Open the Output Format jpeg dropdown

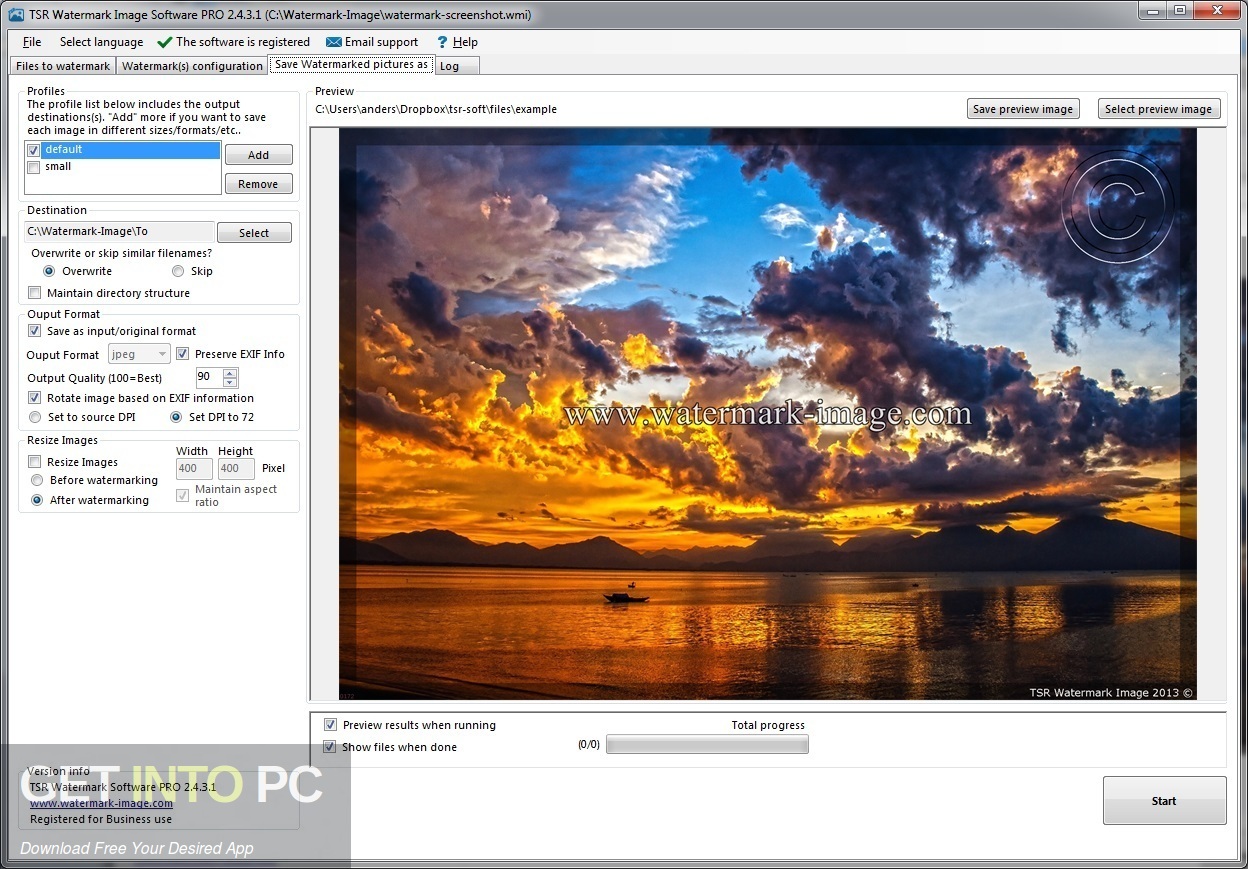(x=139, y=354)
